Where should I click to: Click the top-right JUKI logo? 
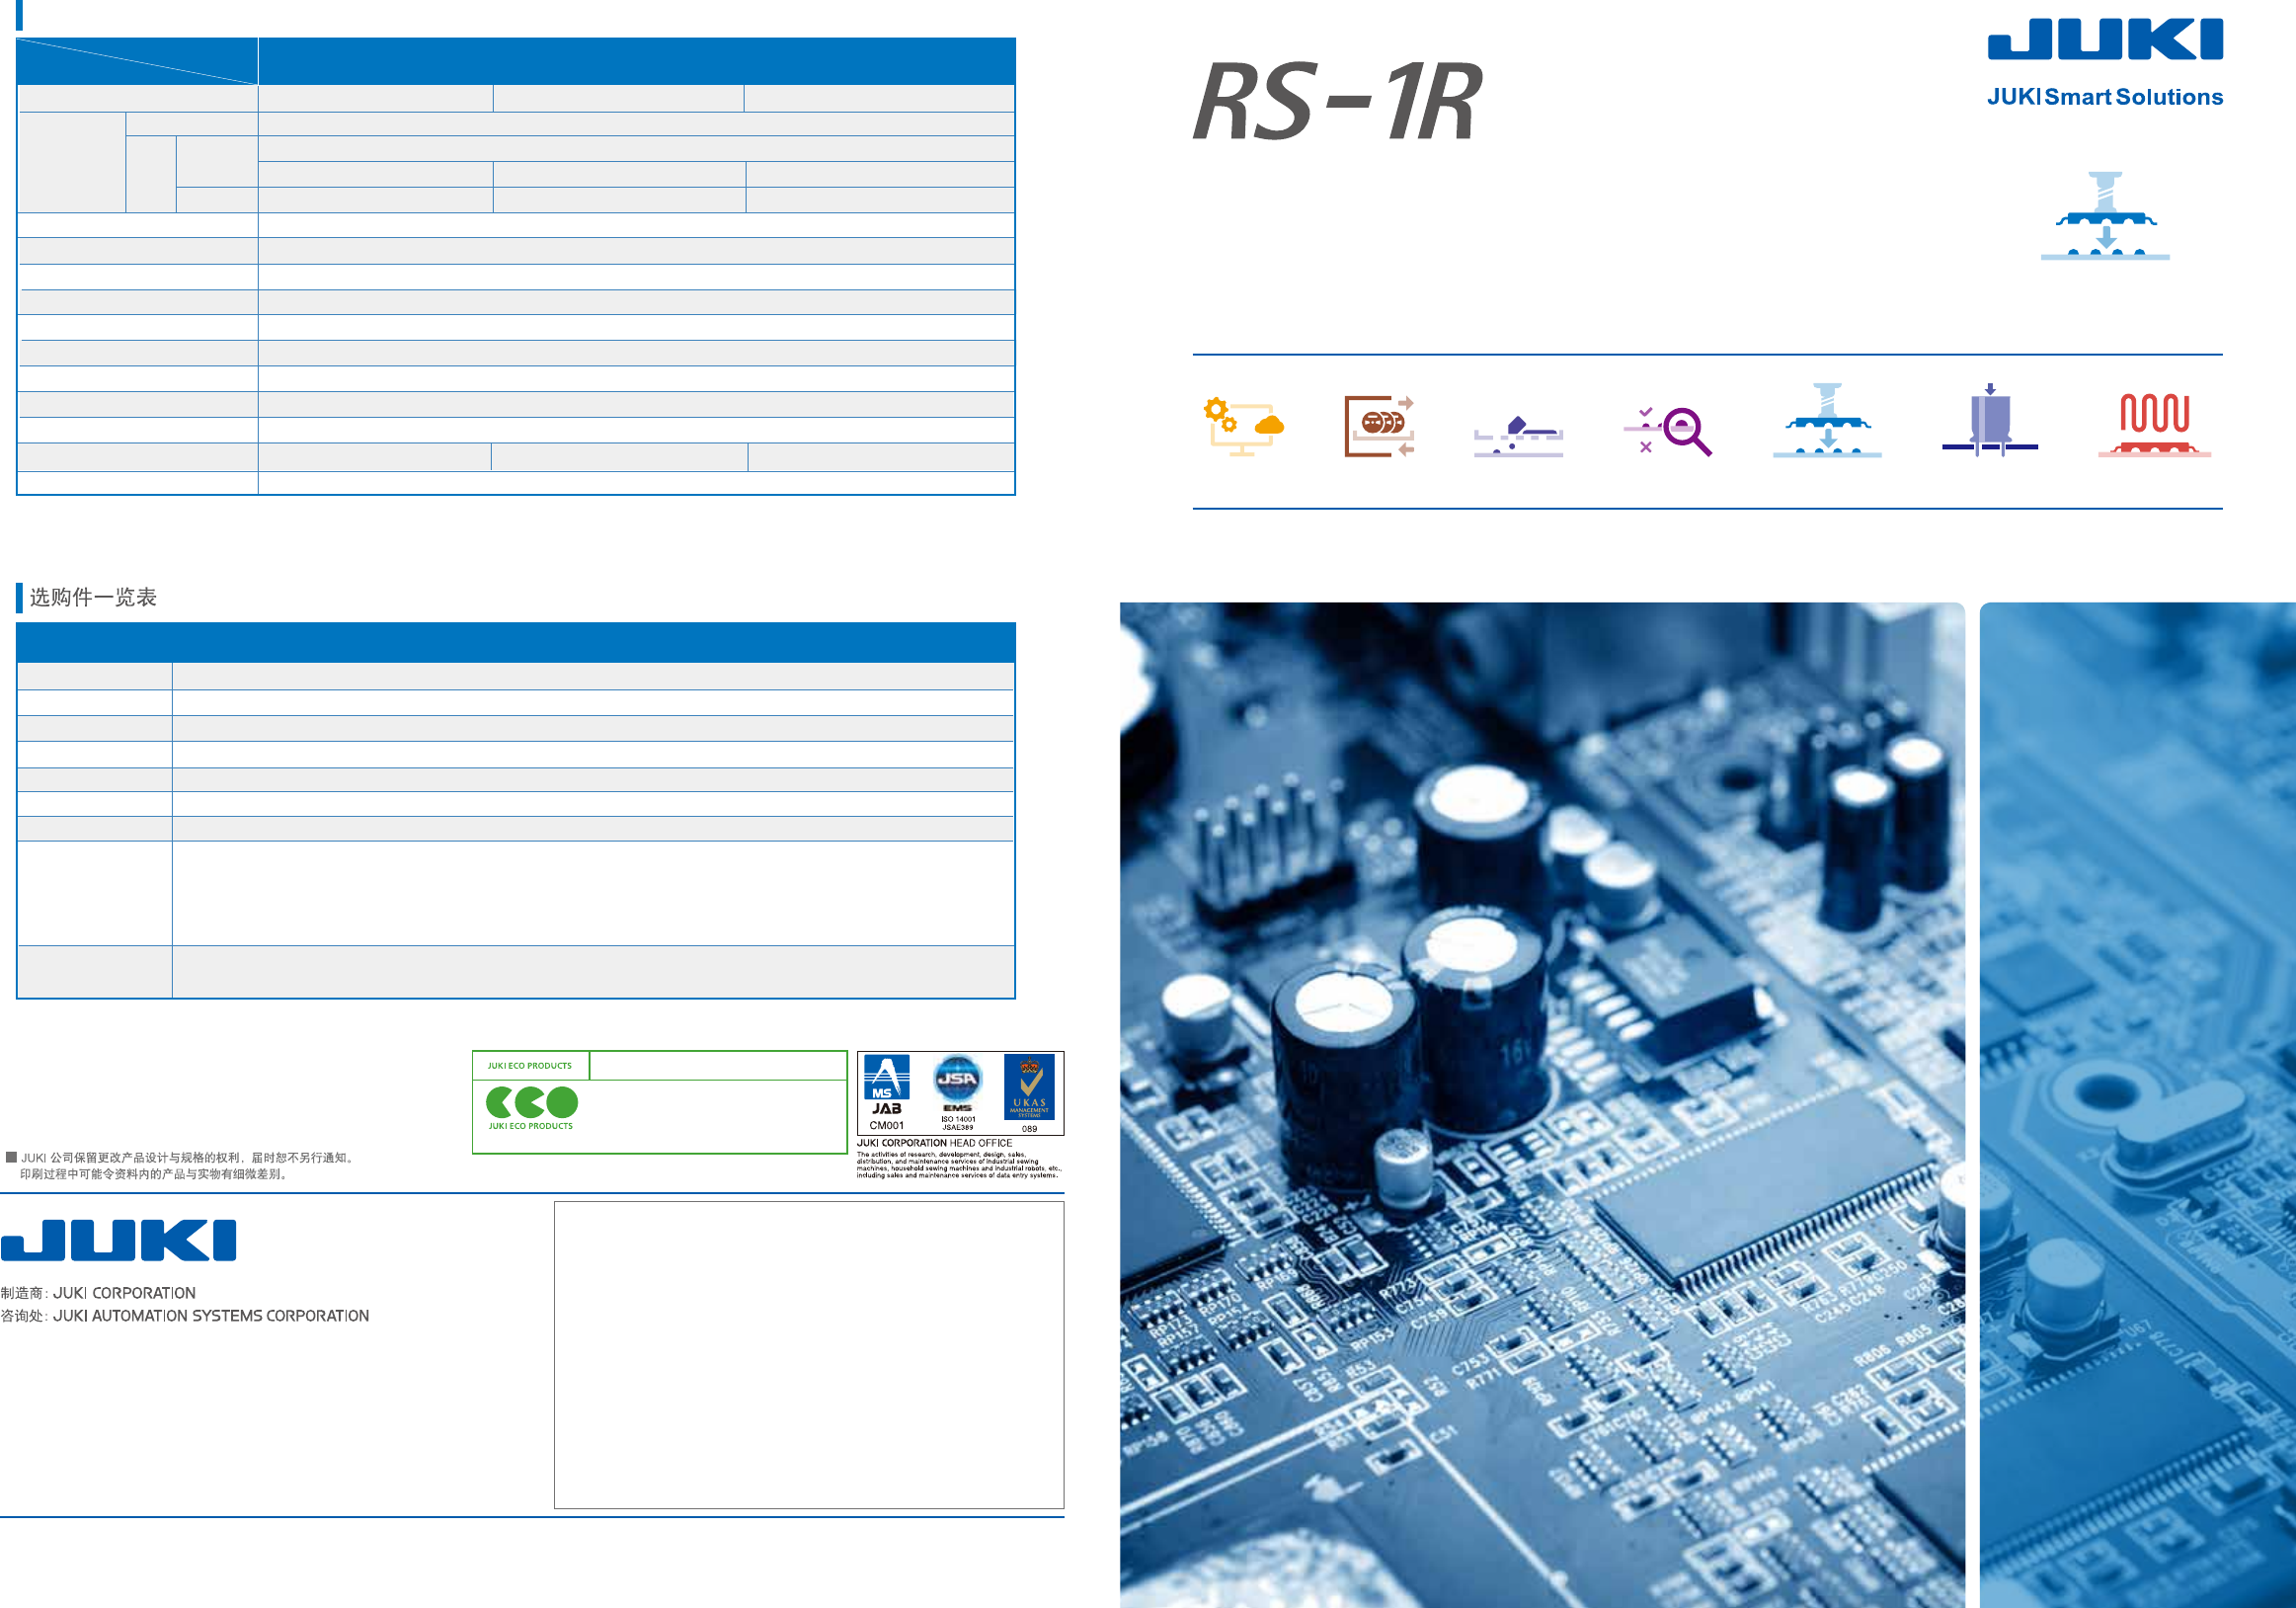2104,40
